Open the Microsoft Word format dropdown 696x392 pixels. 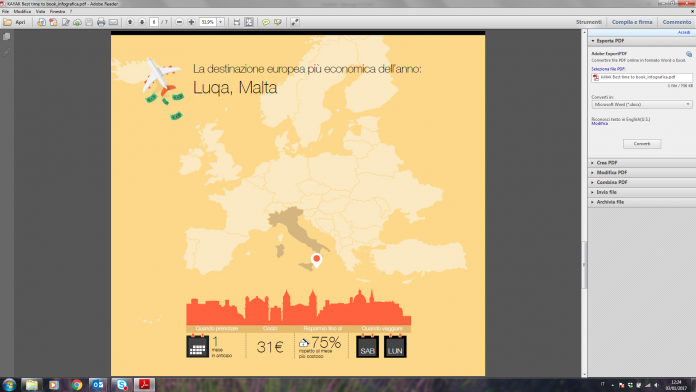[641, 105]
